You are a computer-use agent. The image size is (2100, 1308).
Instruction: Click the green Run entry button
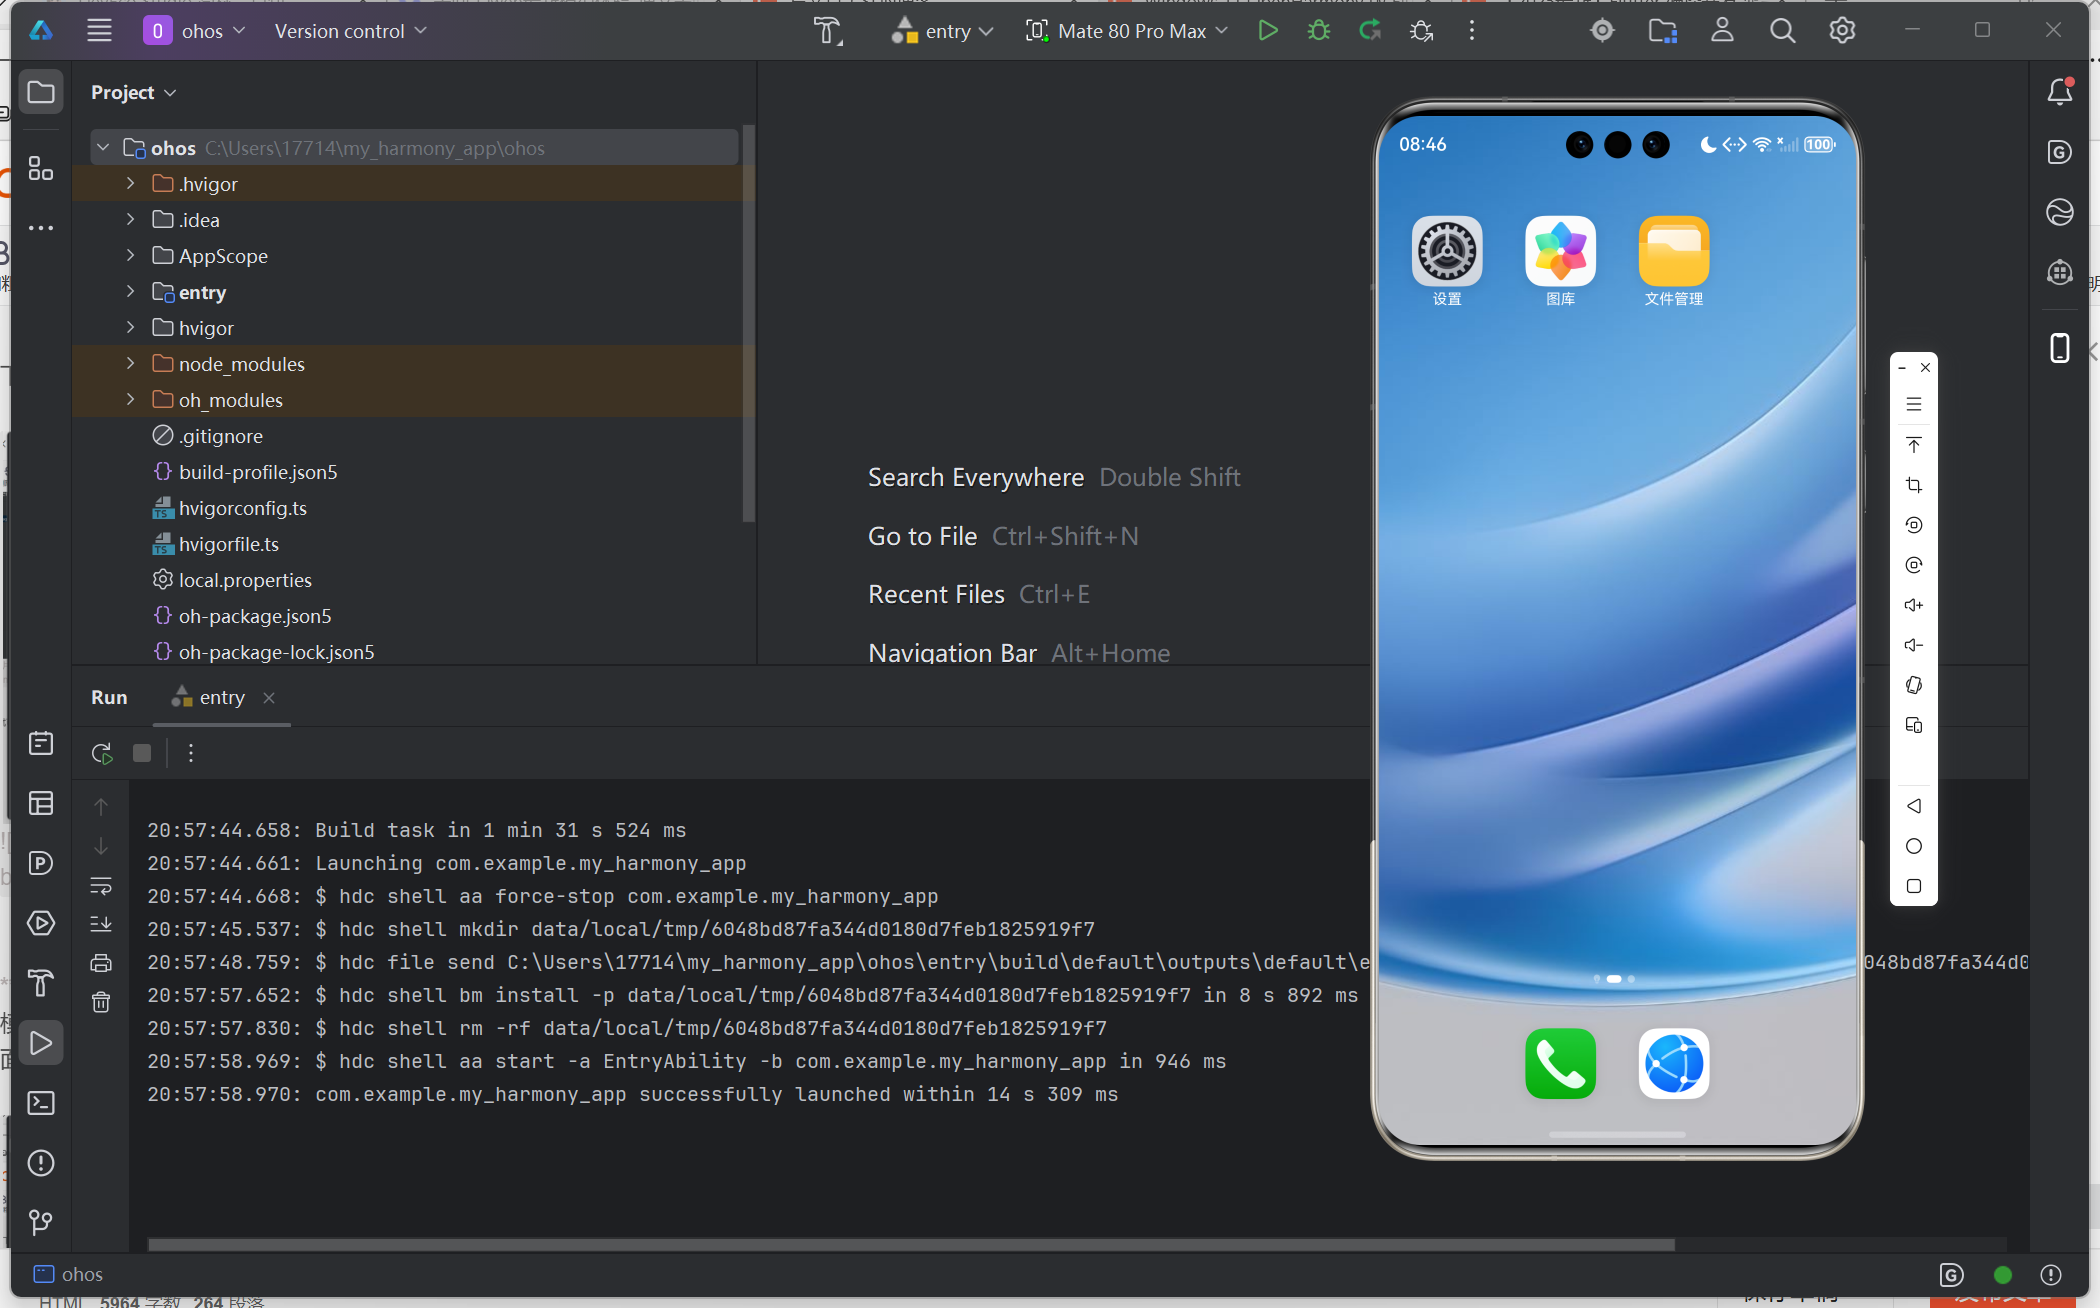click(x=1267, y=31)
